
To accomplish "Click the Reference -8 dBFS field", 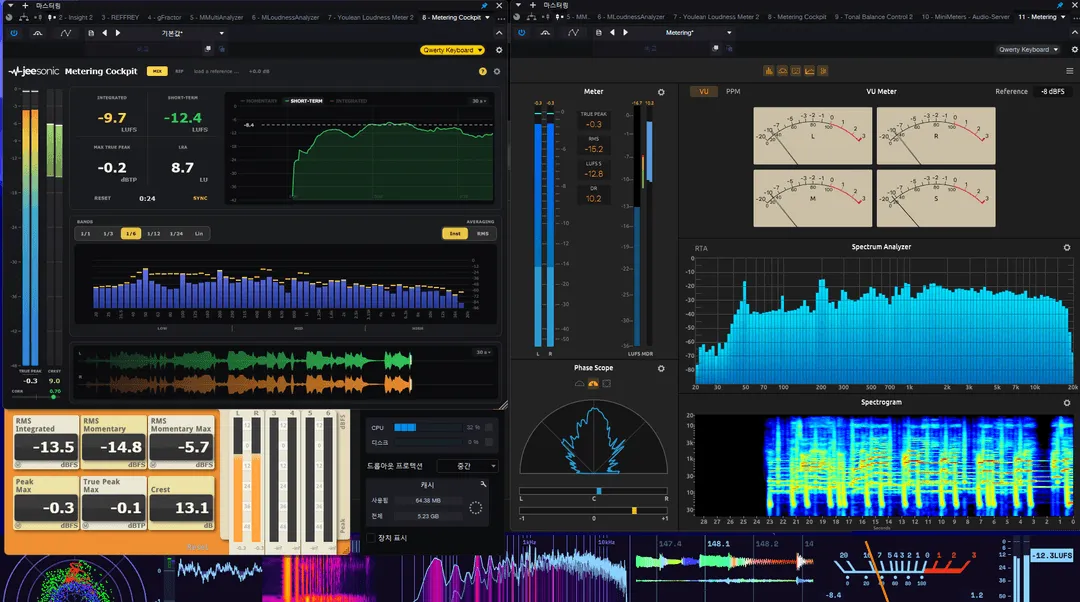I will pyautogui.click(x=1052, y=92).
